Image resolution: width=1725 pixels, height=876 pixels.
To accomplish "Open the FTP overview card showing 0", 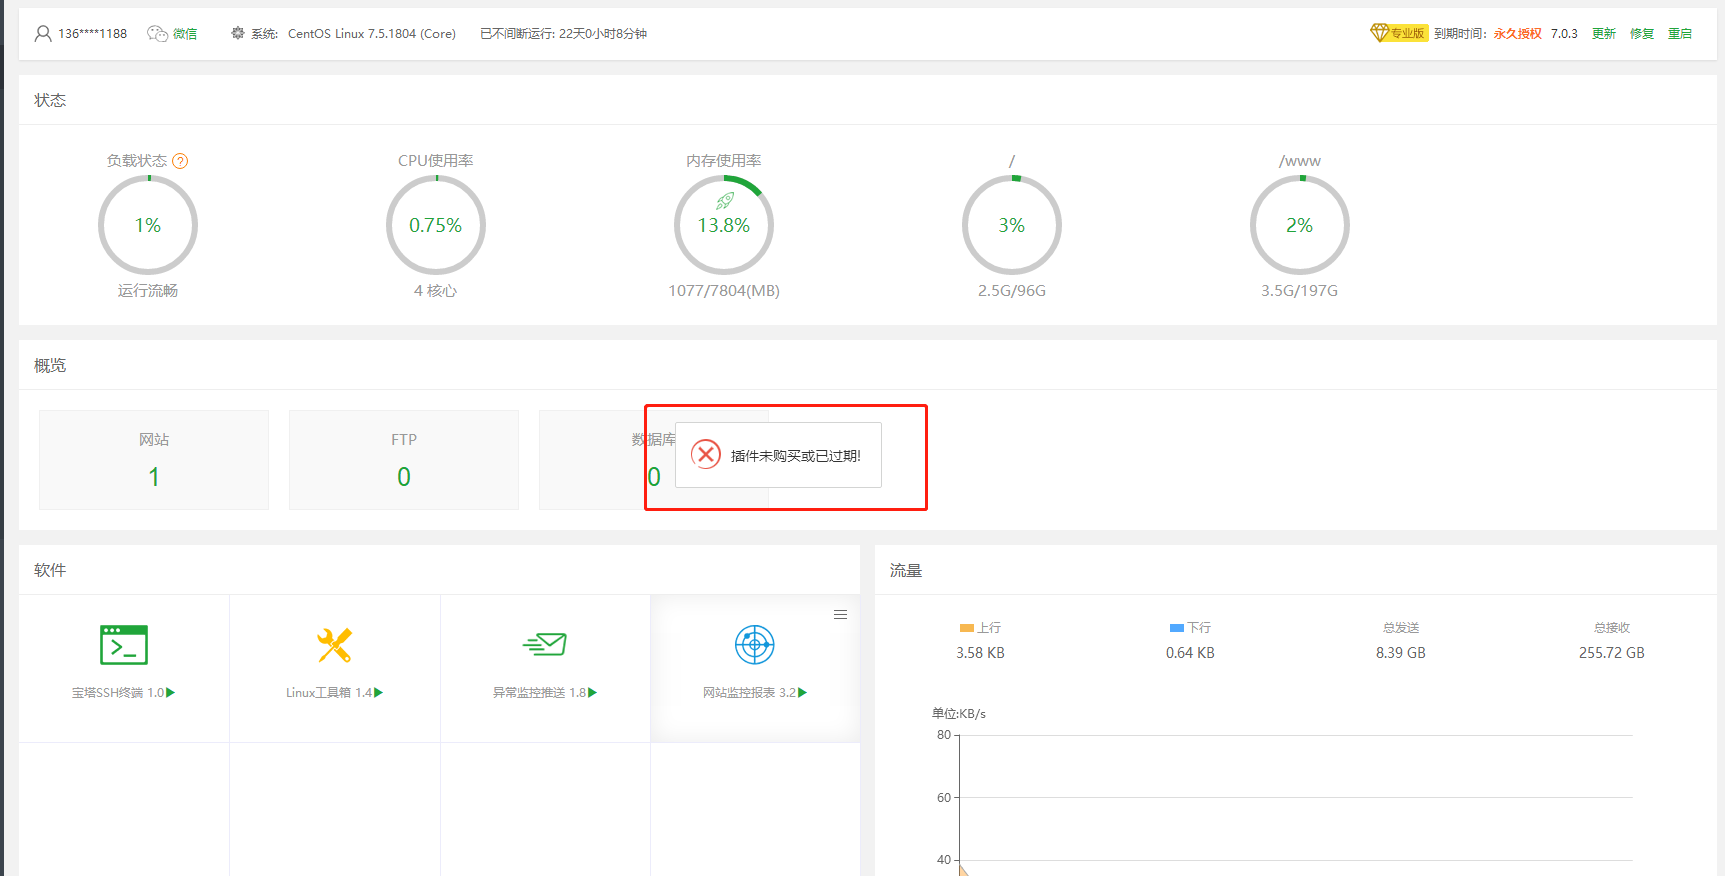I will [404, 460].
